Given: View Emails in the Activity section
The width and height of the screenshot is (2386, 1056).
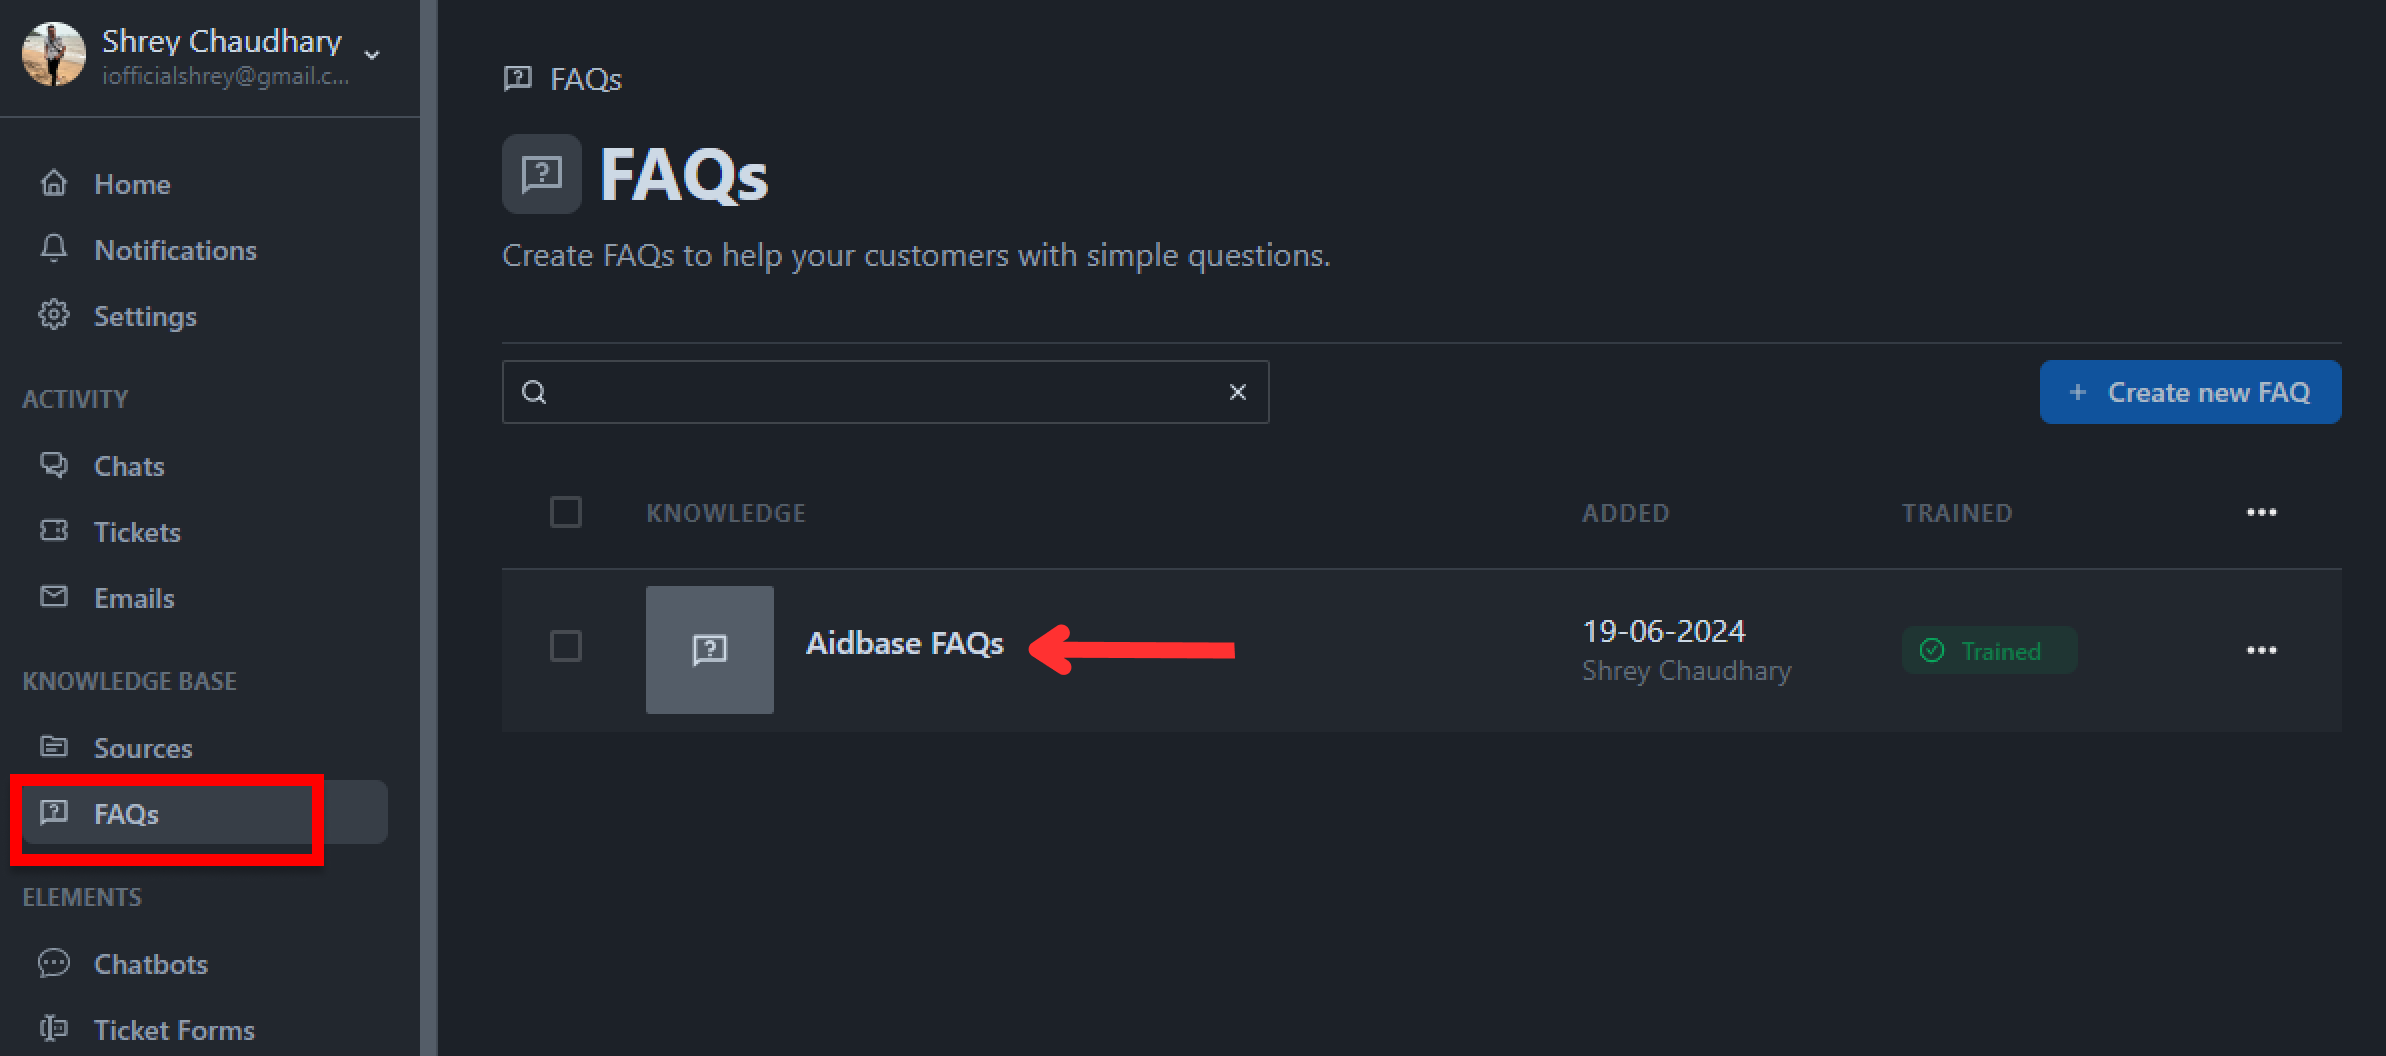Looking at the screenshot, I should tap(133, 597).
